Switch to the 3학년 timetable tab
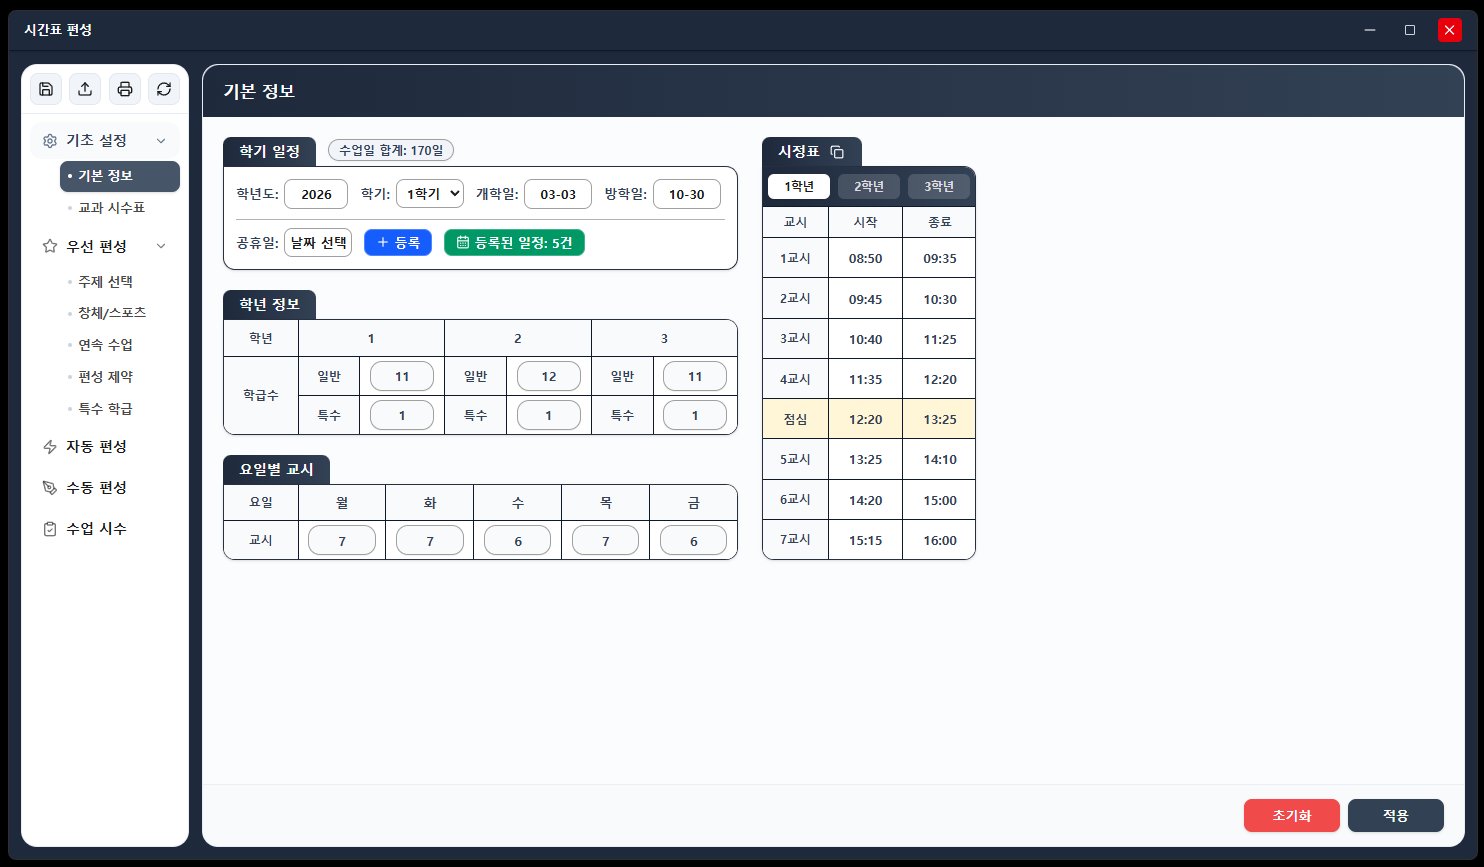The width and height of the screenshot is (1484, 867). tap(939, 187)
